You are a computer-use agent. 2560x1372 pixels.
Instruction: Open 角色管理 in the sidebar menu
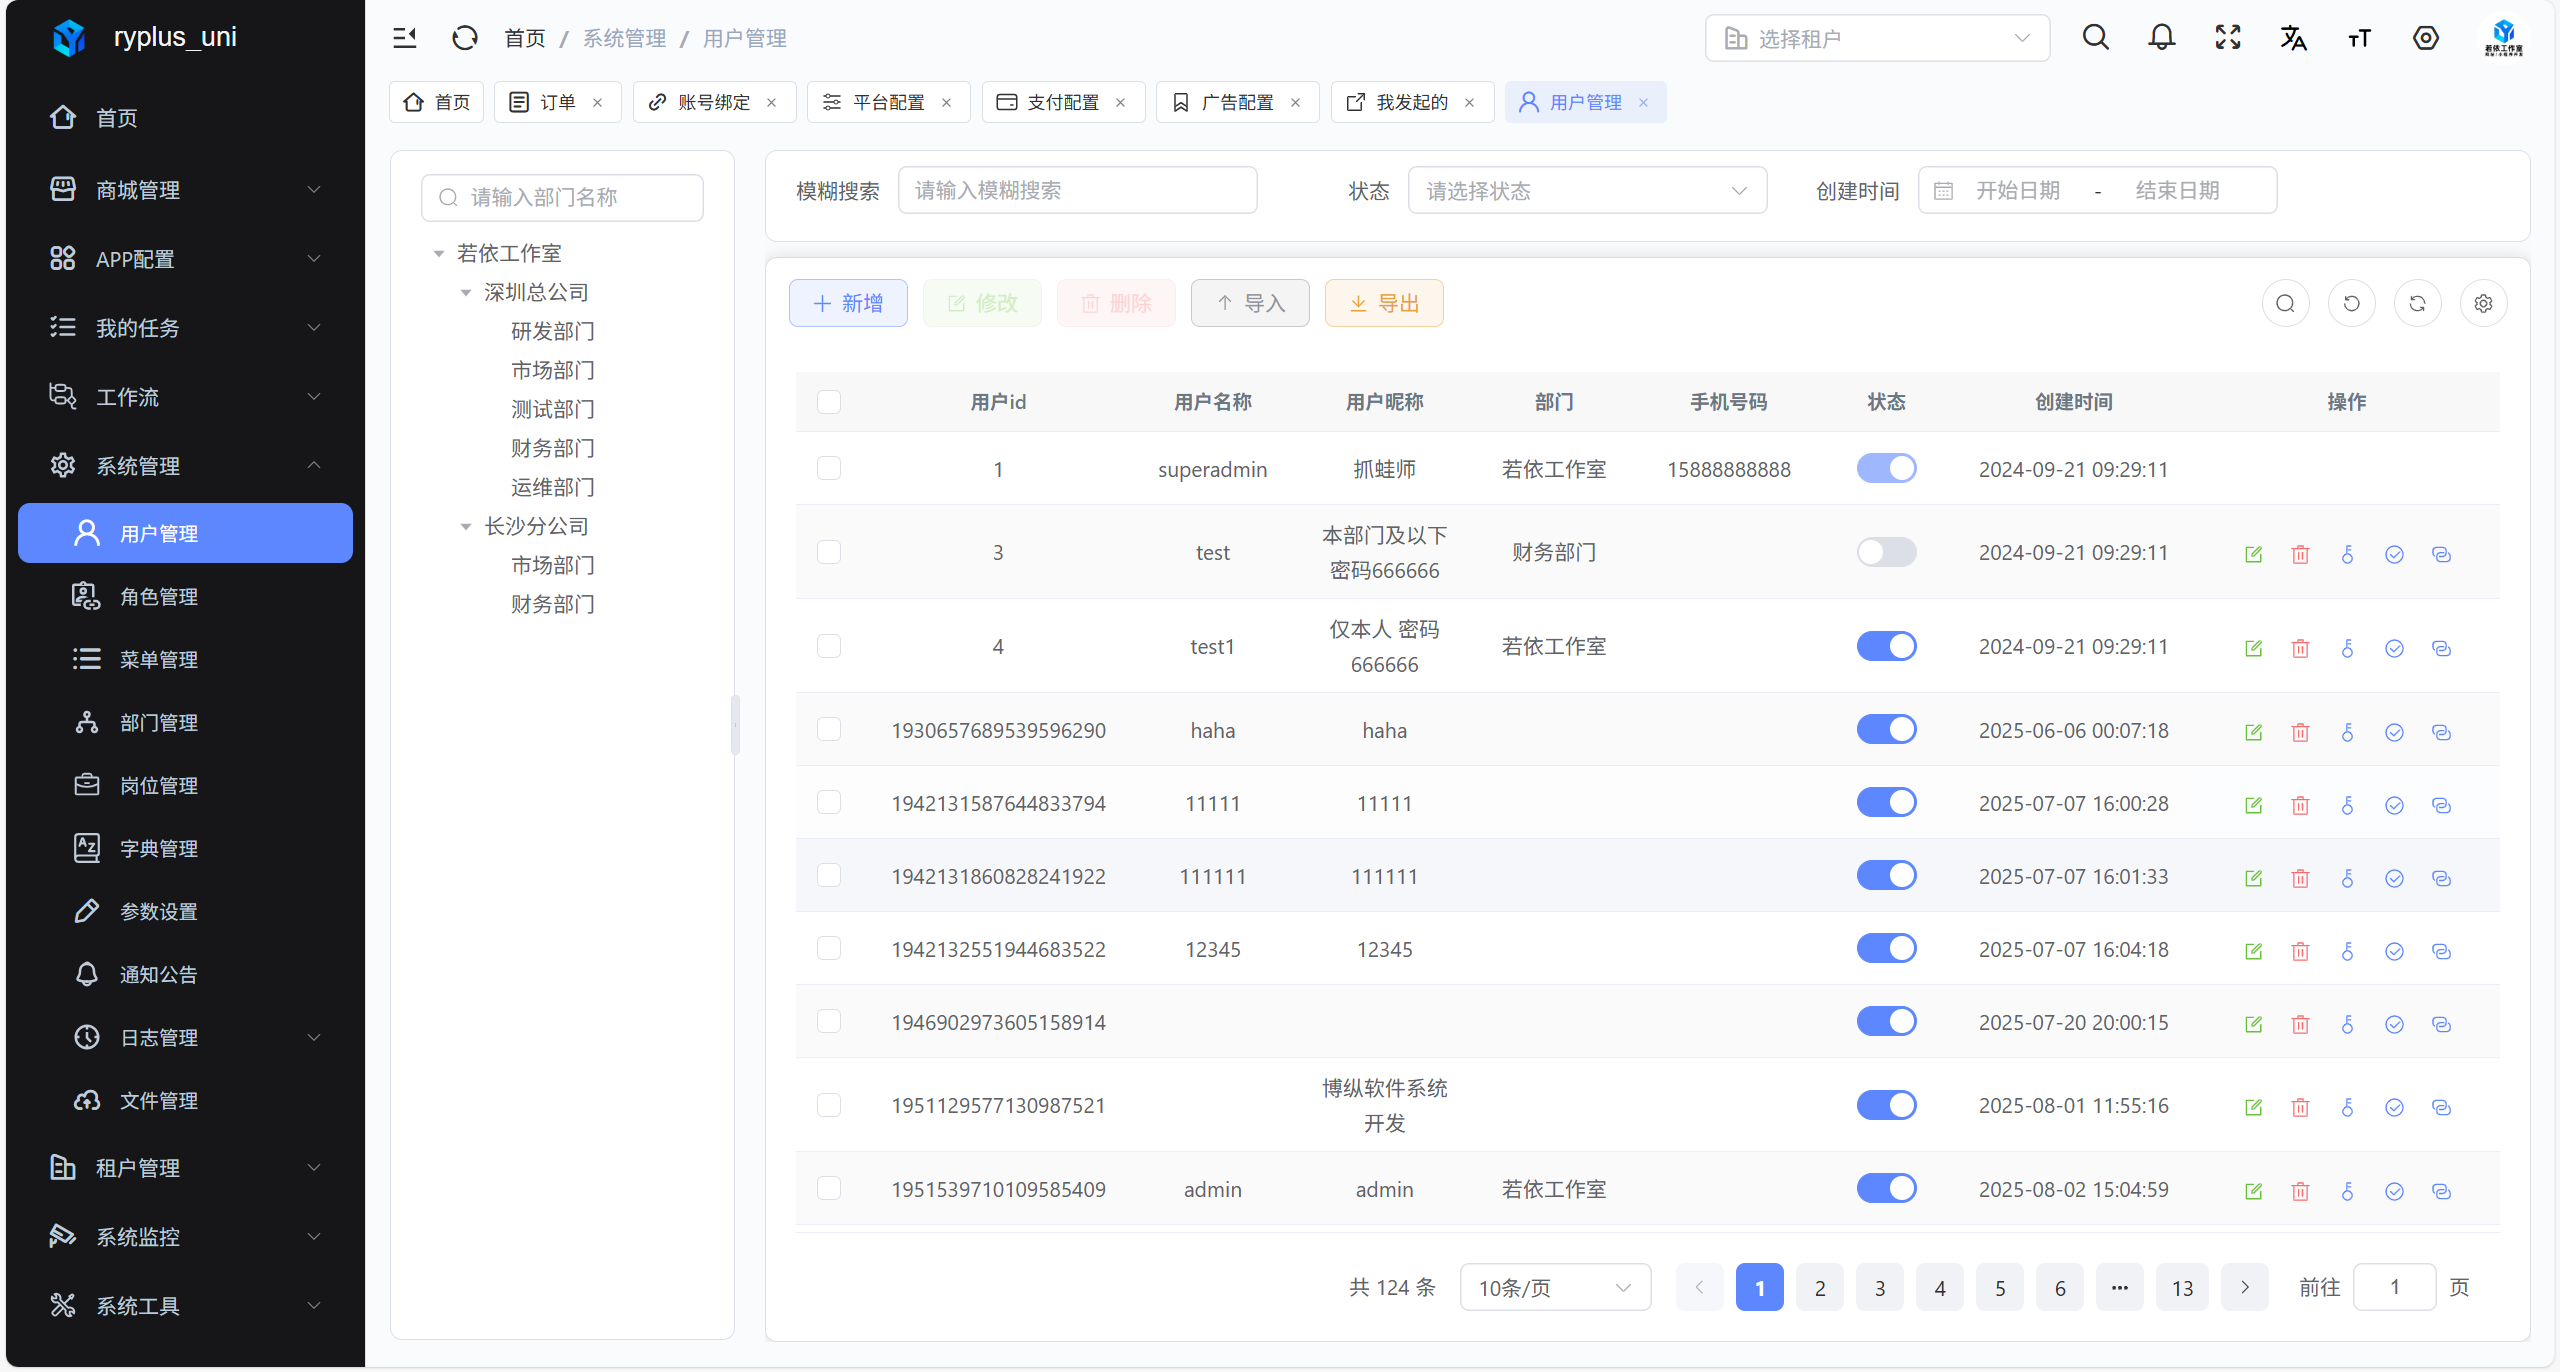point(159,597)
